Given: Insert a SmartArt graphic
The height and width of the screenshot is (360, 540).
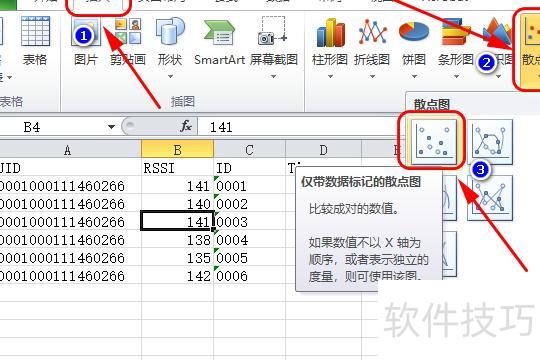Looking at the screenshot, I should point(219,32).
